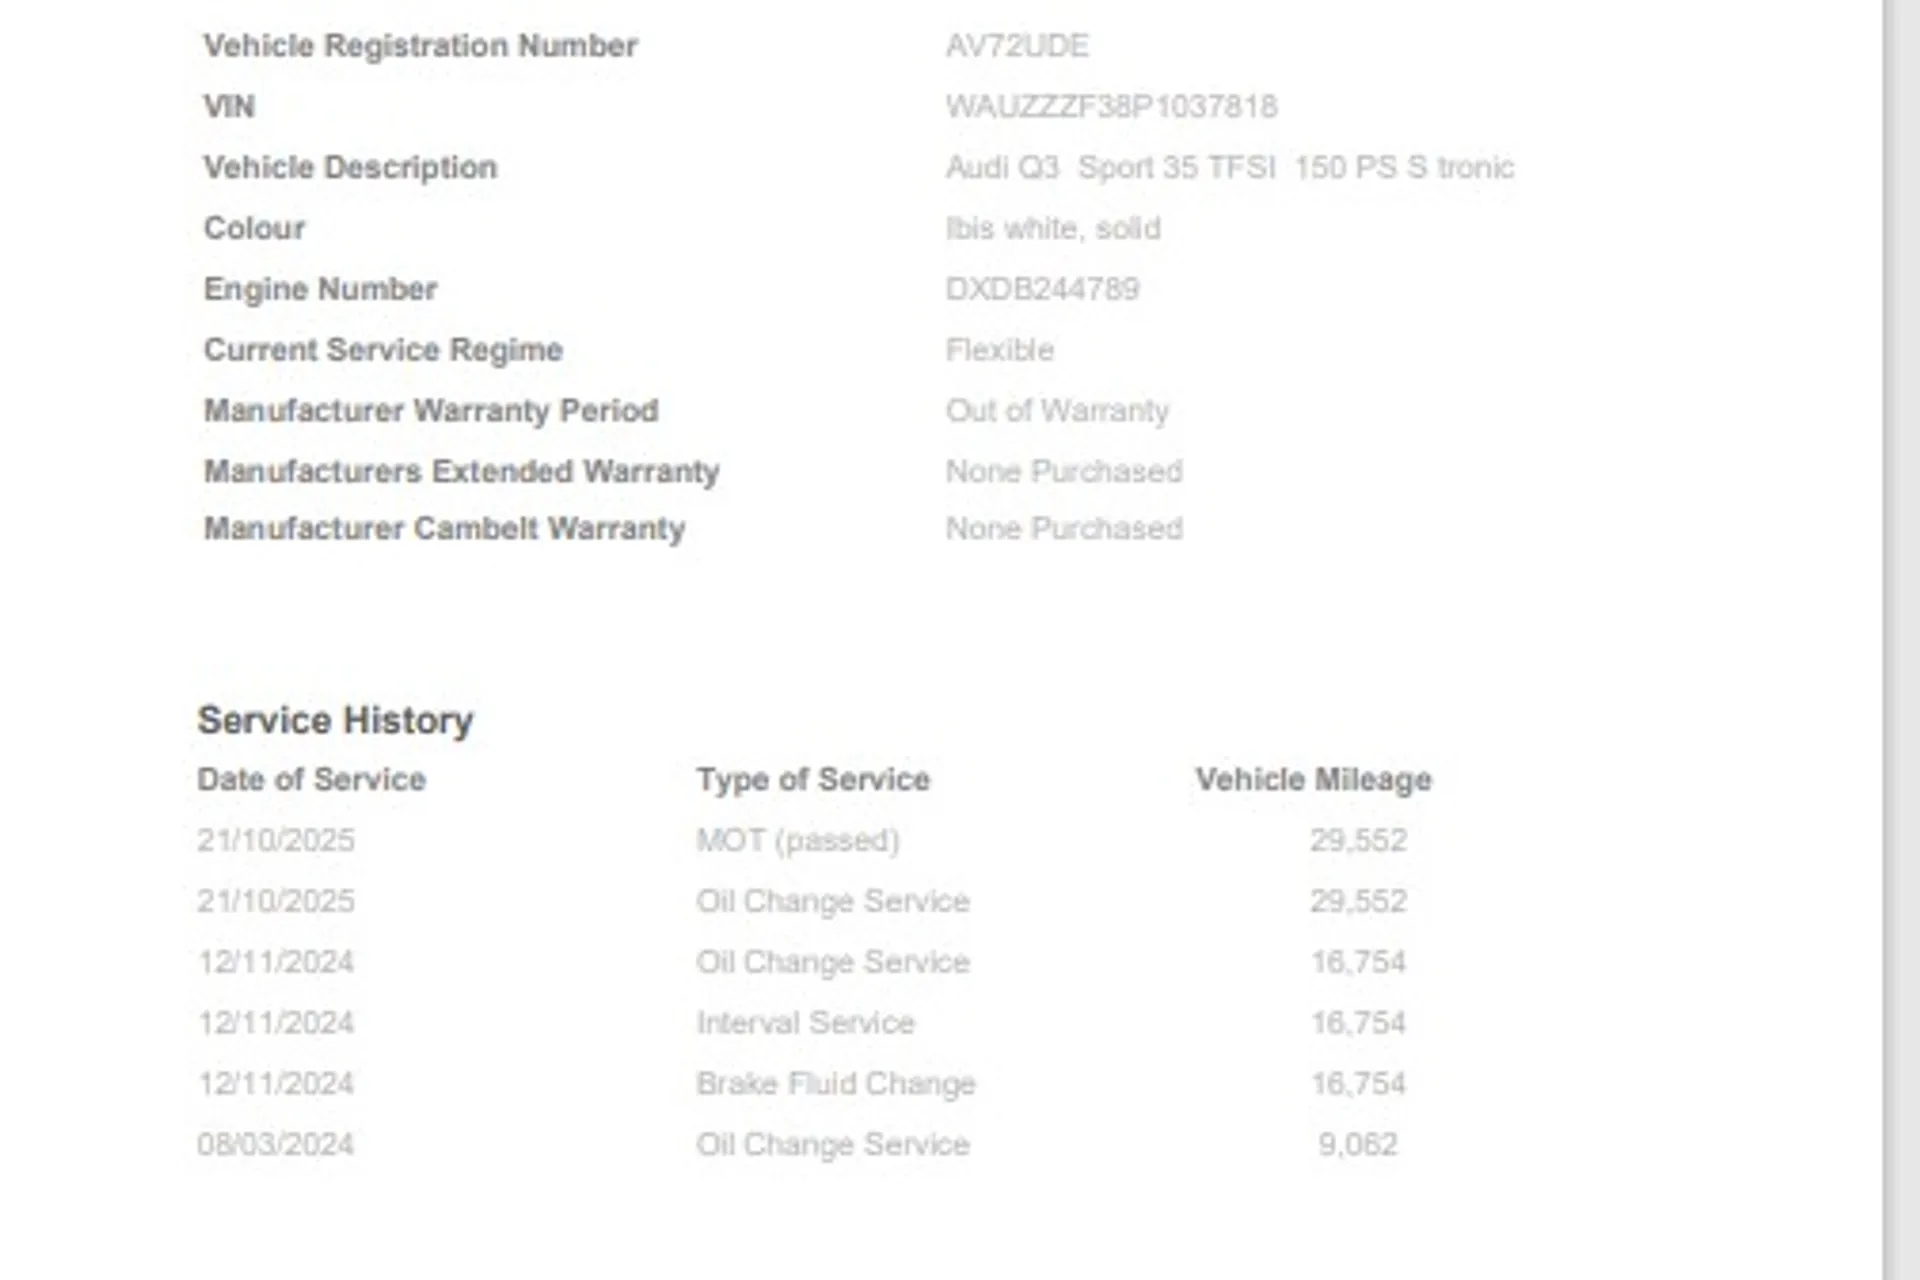Click the Vehicle Registration Number label
Viewport: 1920px width, 1280px height.
coord(420,46)
